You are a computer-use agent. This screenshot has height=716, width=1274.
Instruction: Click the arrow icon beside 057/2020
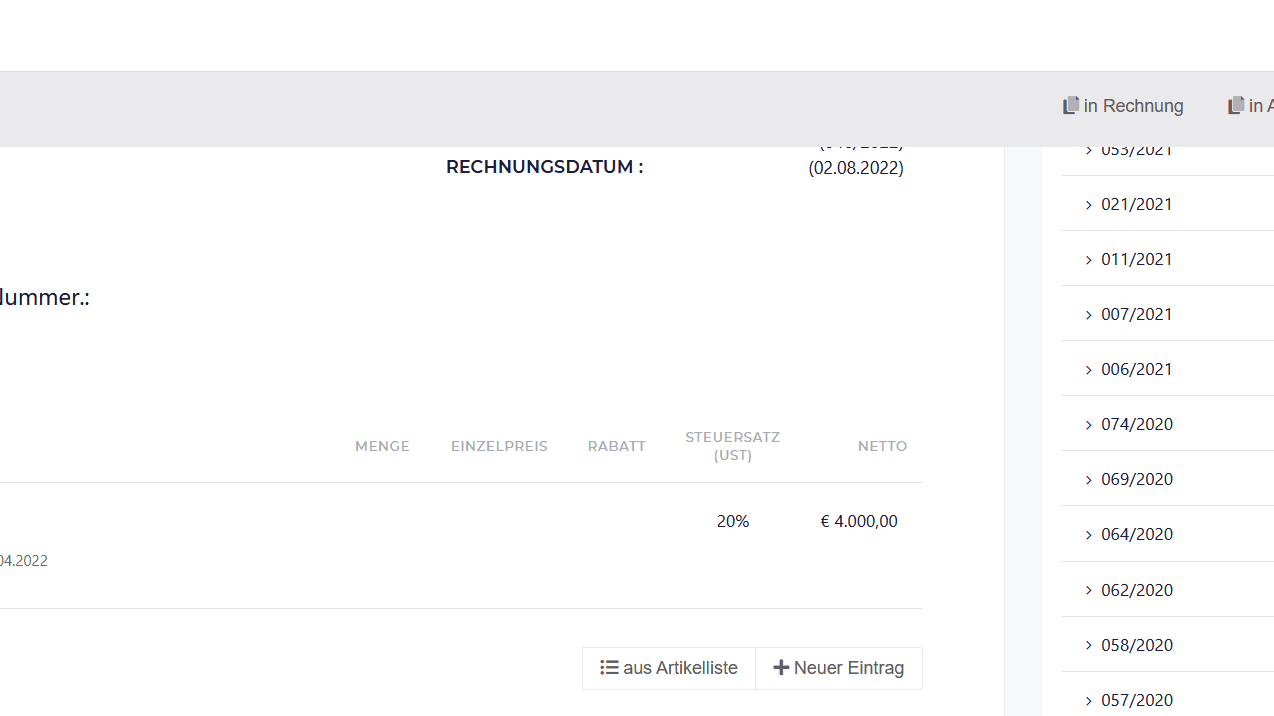click(1089, 700)
